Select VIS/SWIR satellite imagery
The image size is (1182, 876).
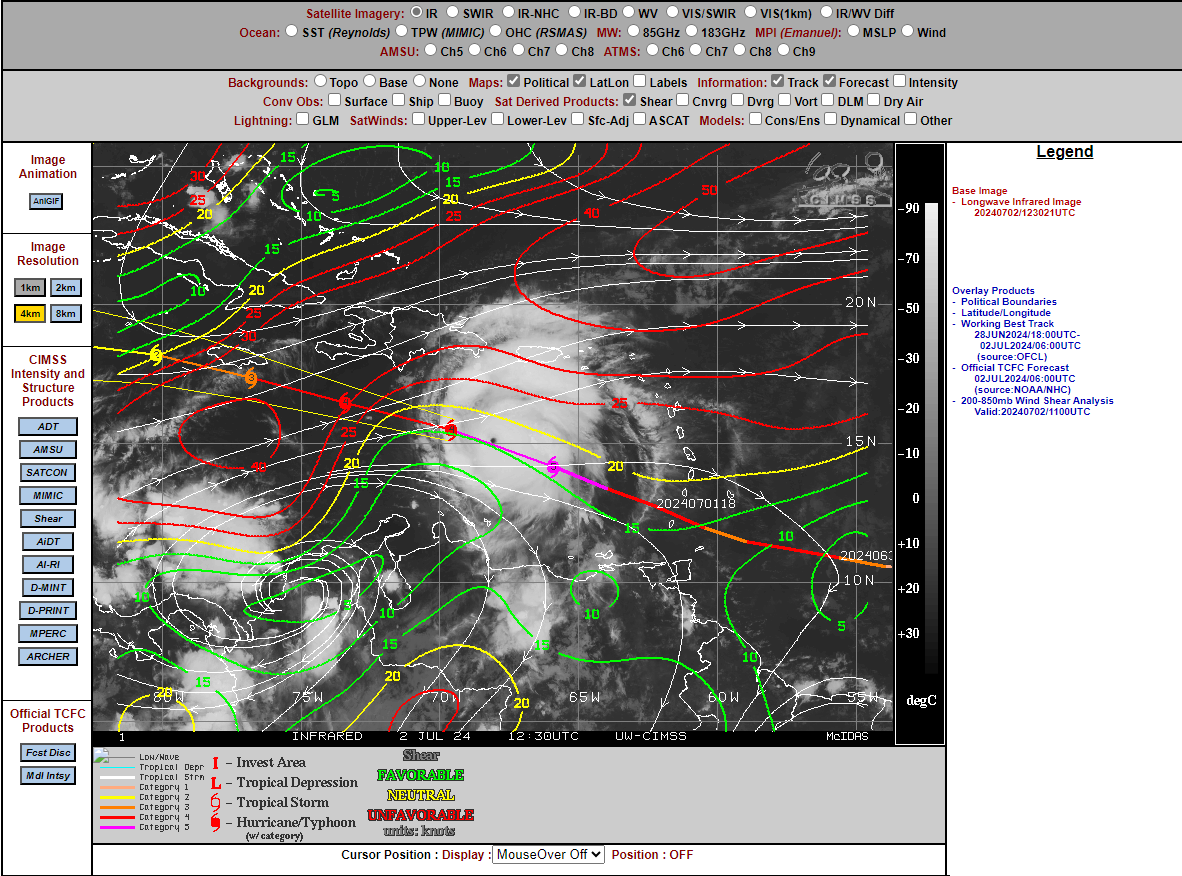[x=672, y=12]
